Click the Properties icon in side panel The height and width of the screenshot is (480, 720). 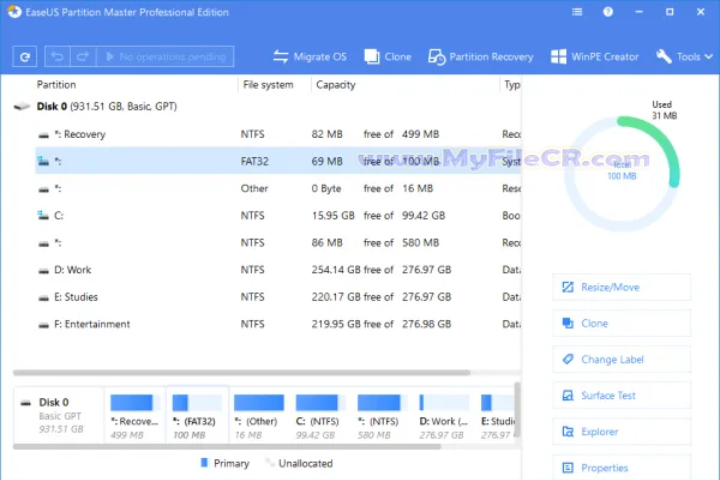tap(568, 468)
